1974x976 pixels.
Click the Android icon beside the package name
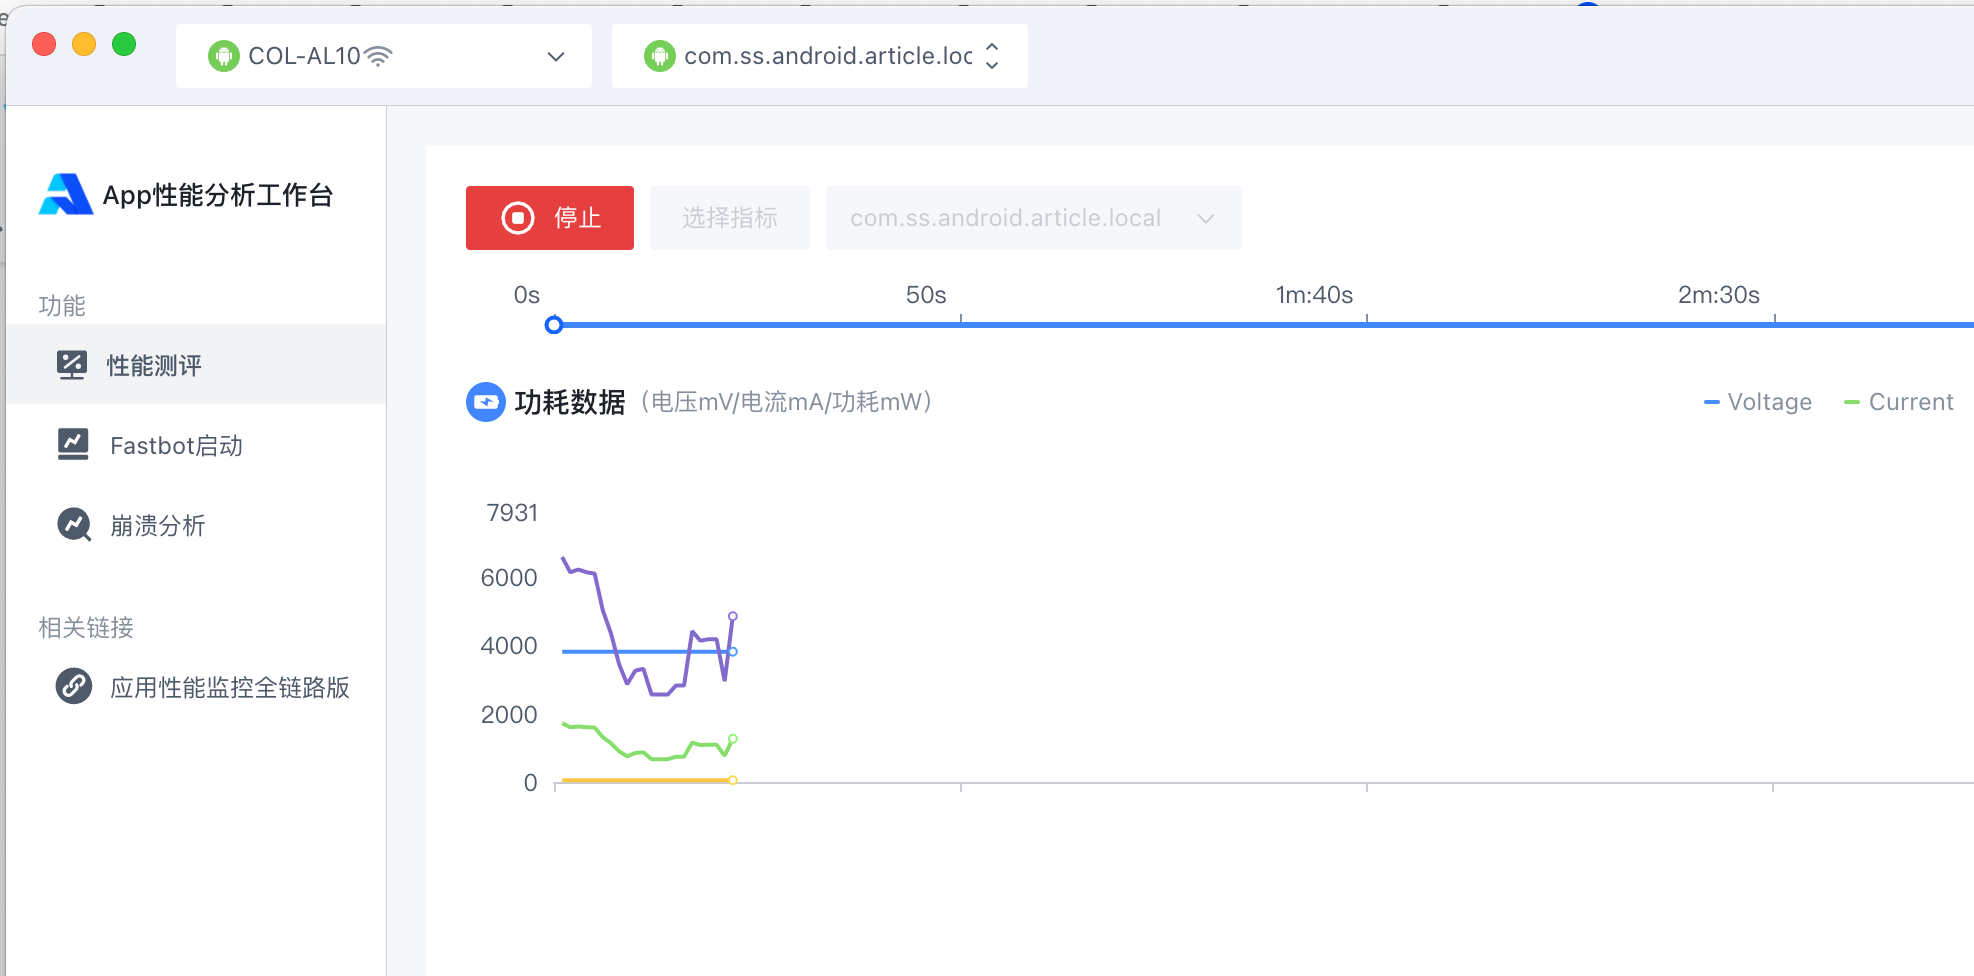coord(659,56)
